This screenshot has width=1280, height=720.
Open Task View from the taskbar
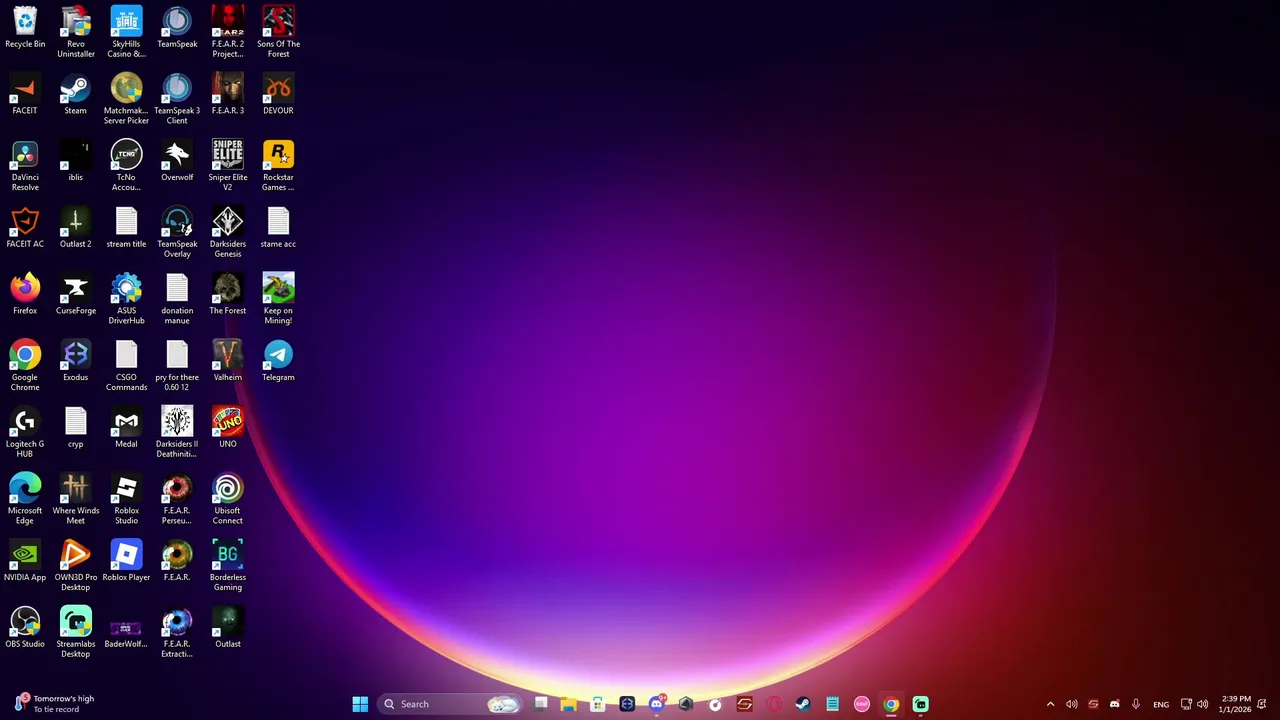click(540, 704)
